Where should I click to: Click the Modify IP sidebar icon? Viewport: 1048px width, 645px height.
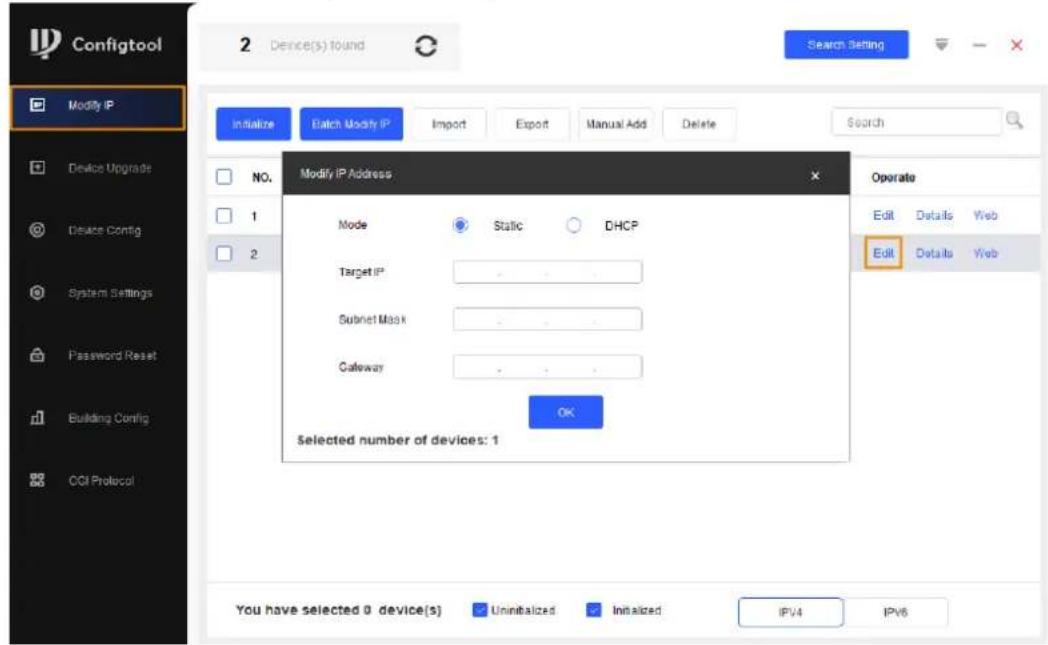37,105
